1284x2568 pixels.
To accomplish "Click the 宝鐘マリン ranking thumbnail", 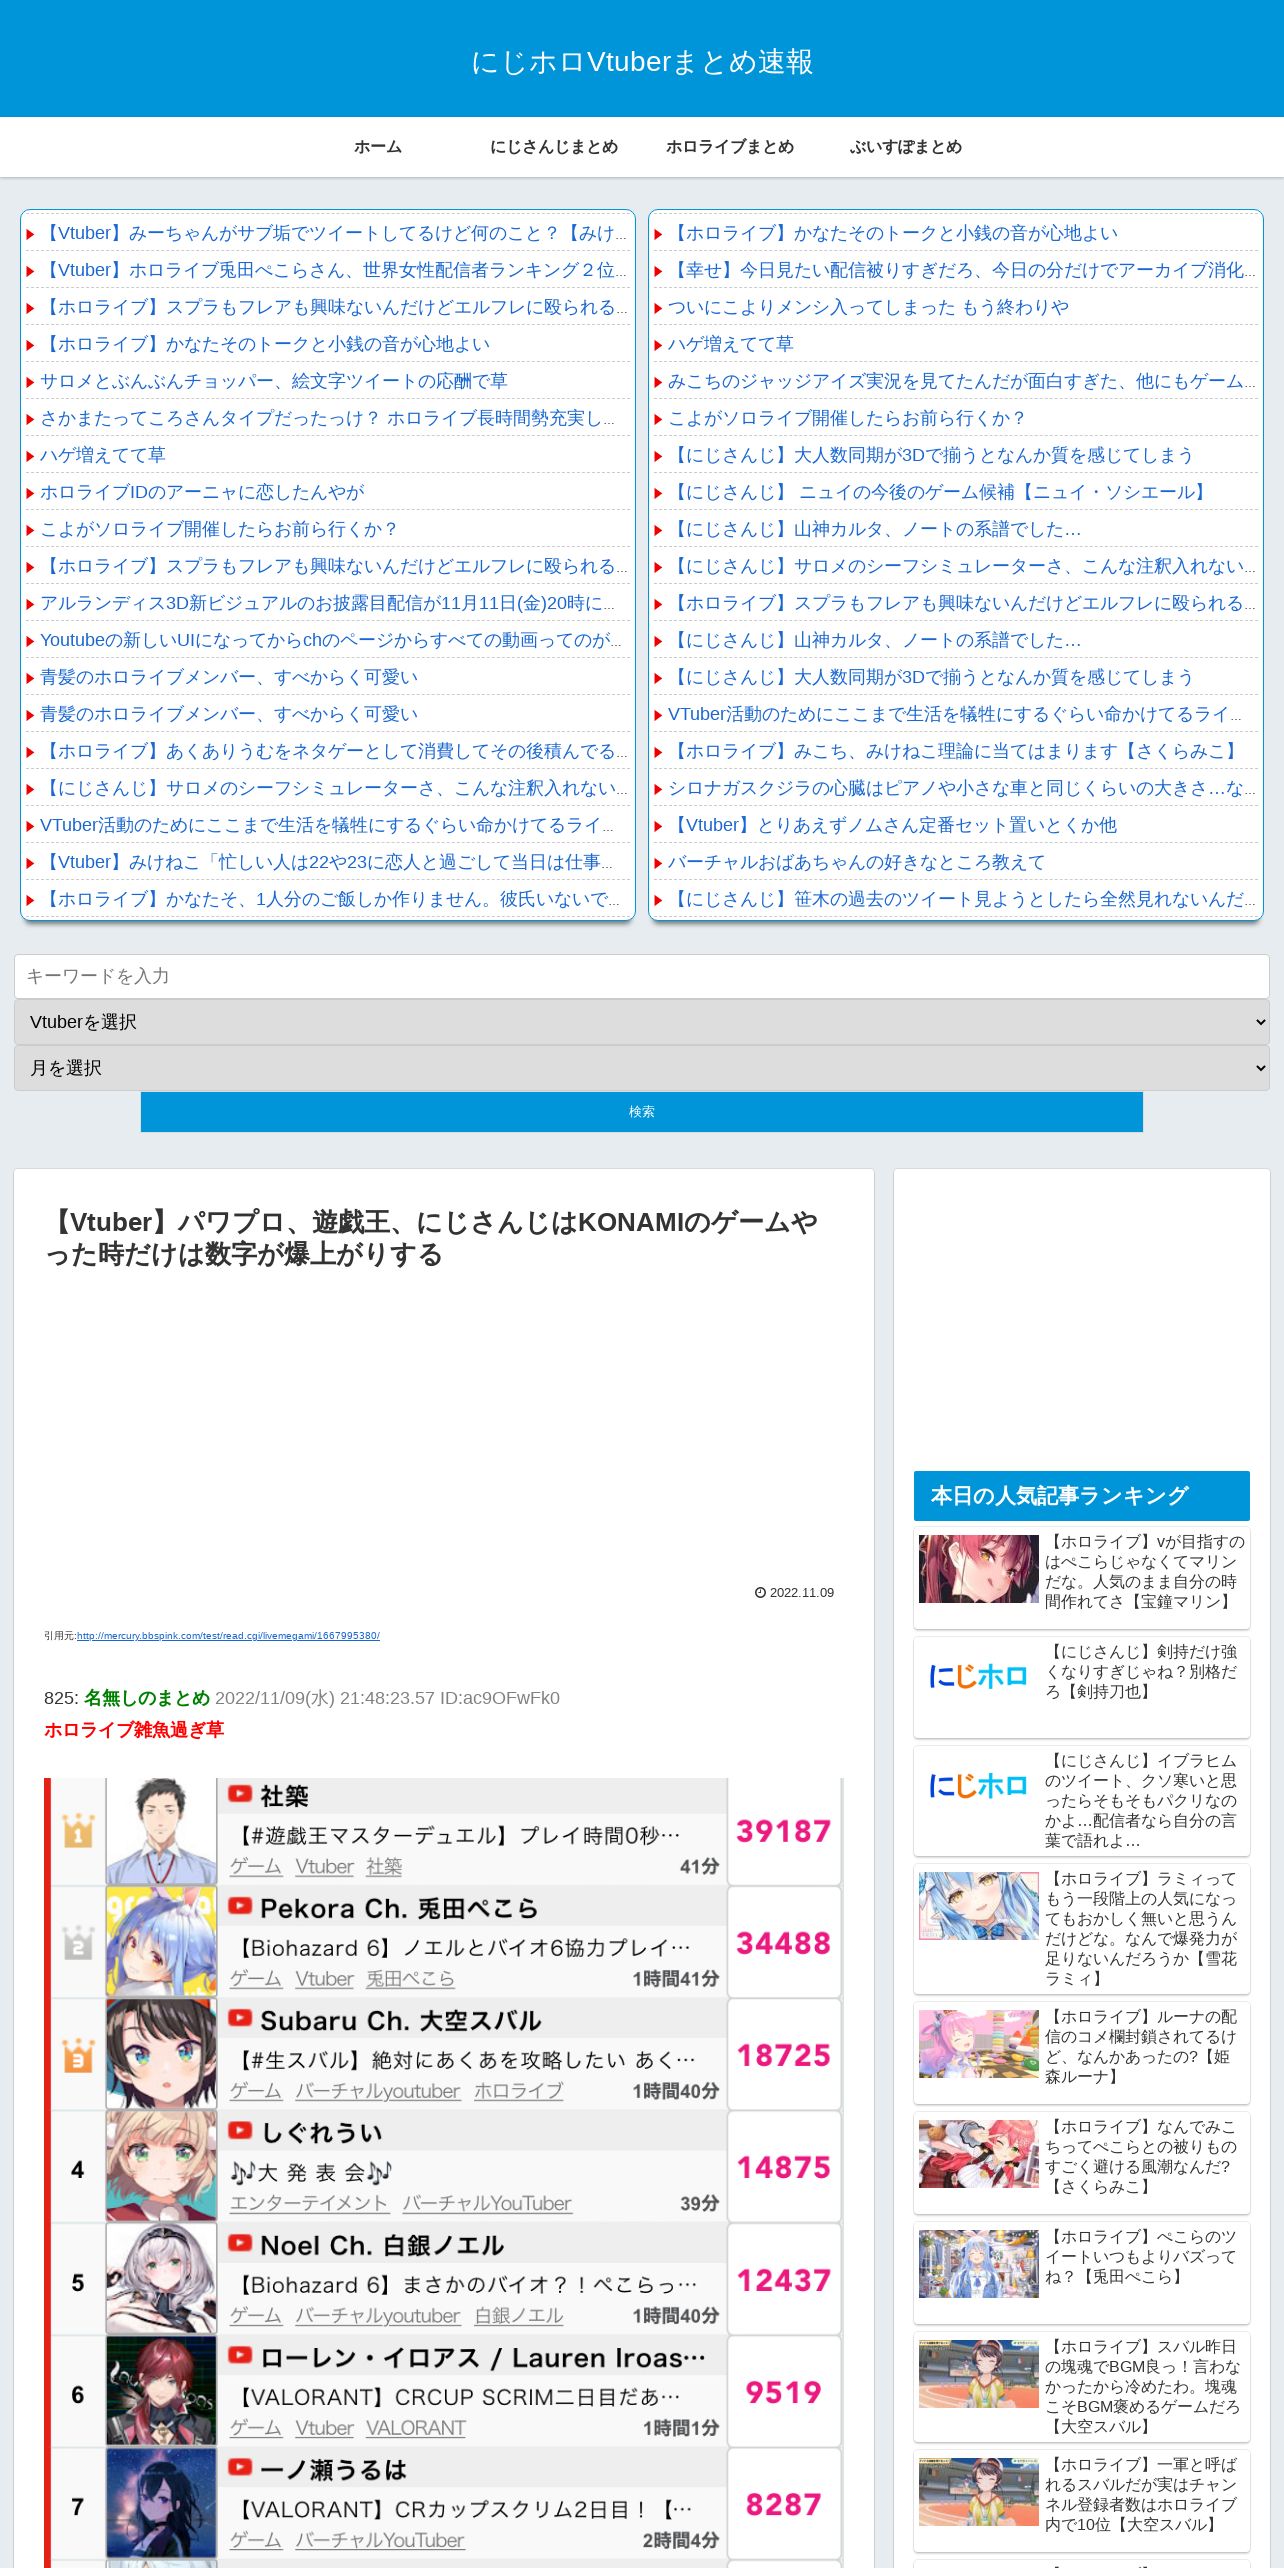I will 979,1569.
